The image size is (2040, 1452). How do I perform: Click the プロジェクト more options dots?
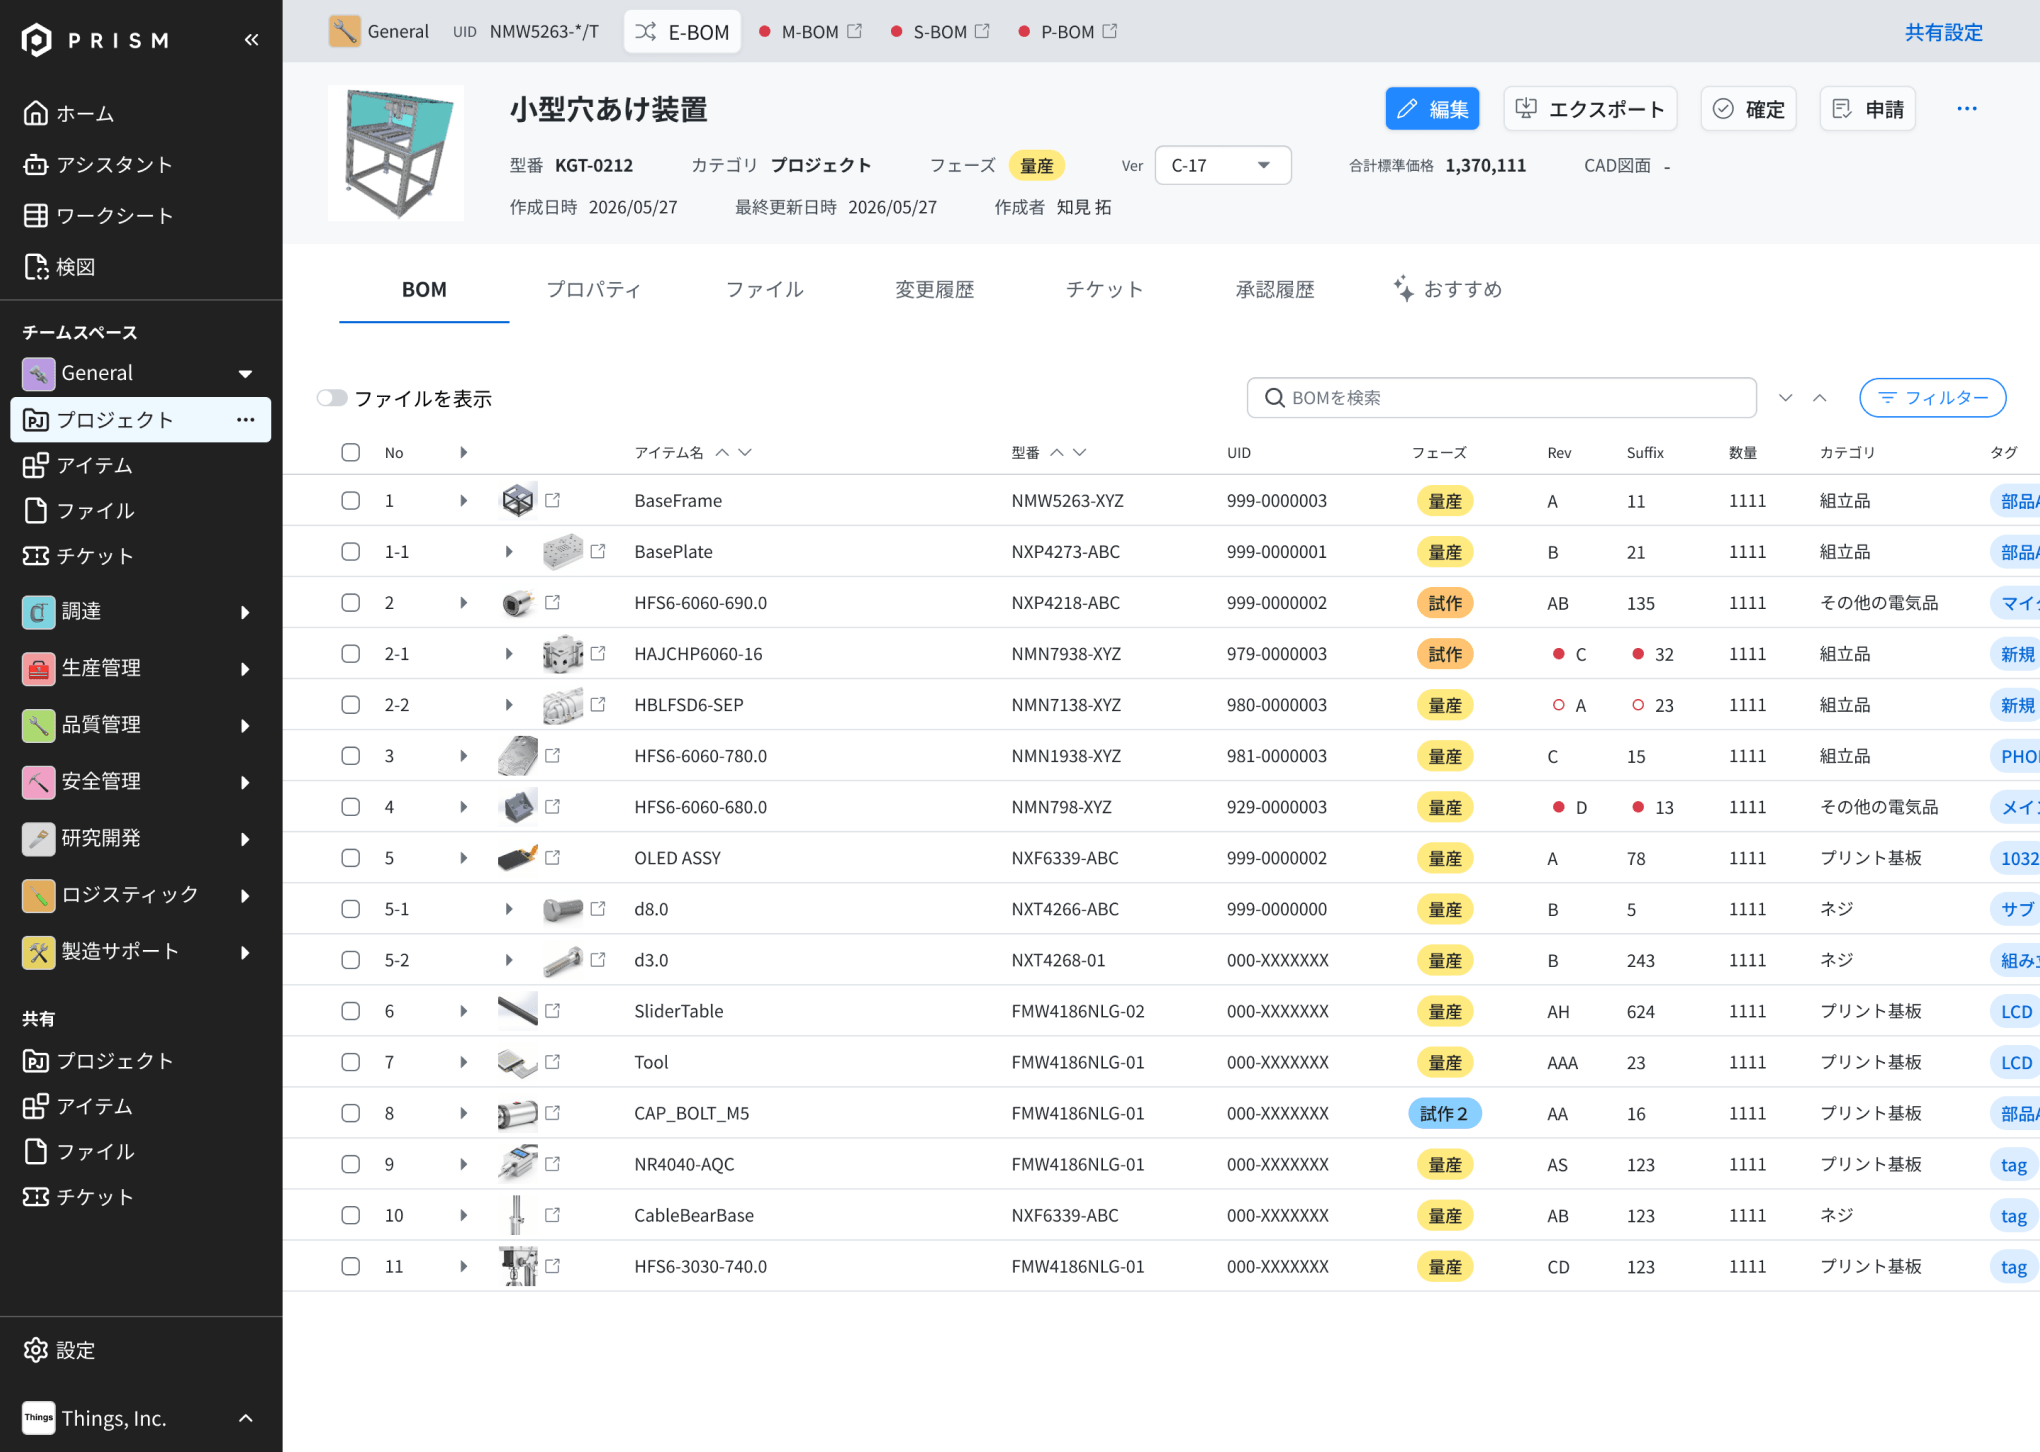(246, 420)
